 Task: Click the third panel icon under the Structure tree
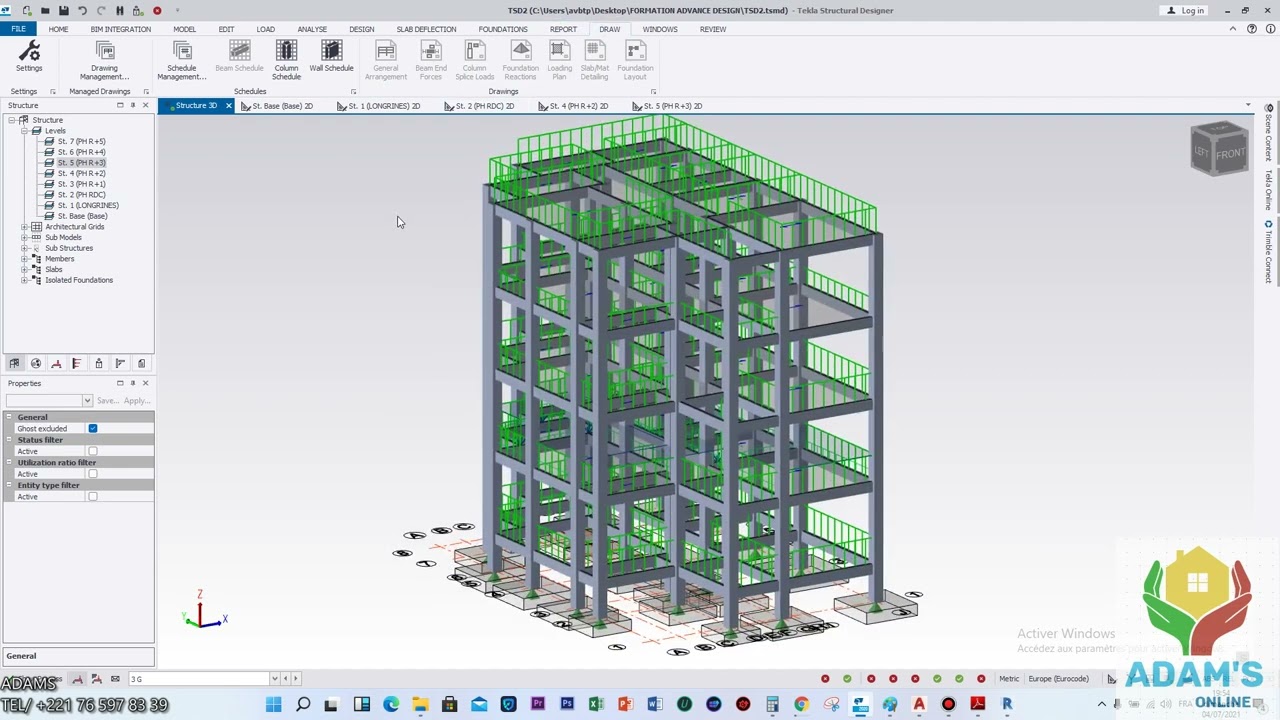[56, 364]
